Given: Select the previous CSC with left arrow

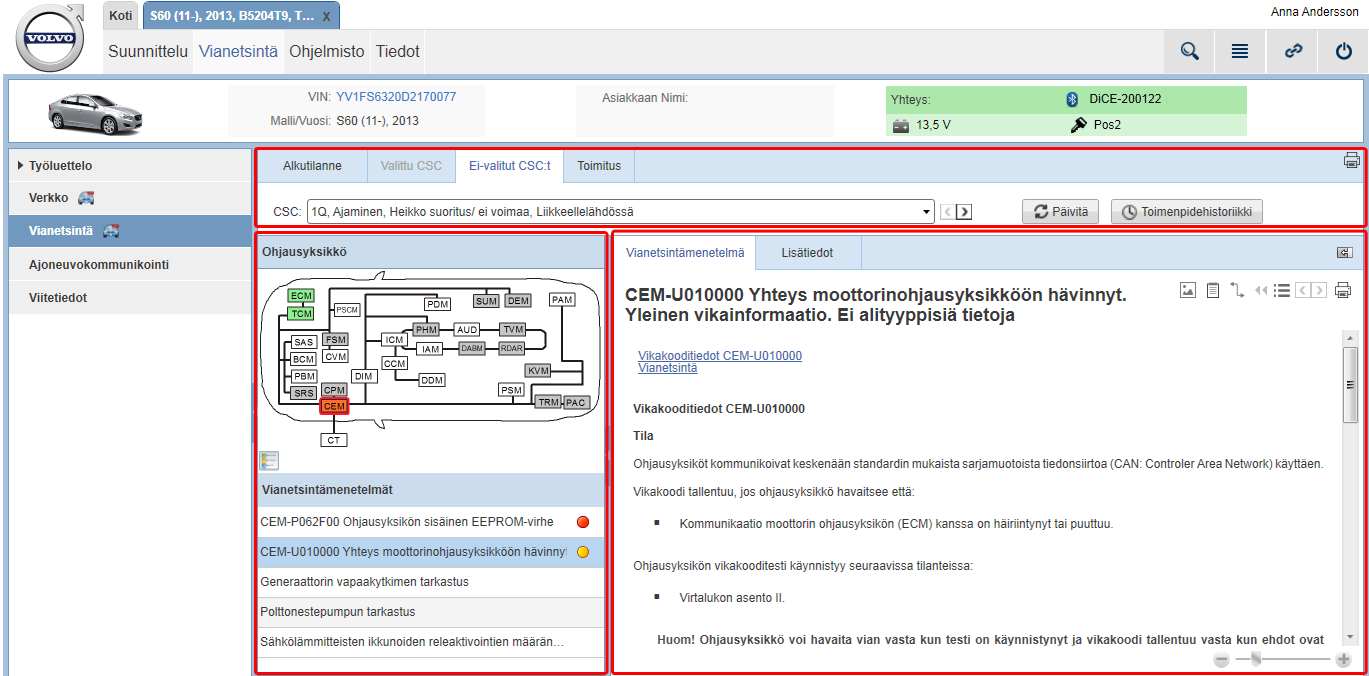Looking at the screenshot, I should click(x=948, y=212).
